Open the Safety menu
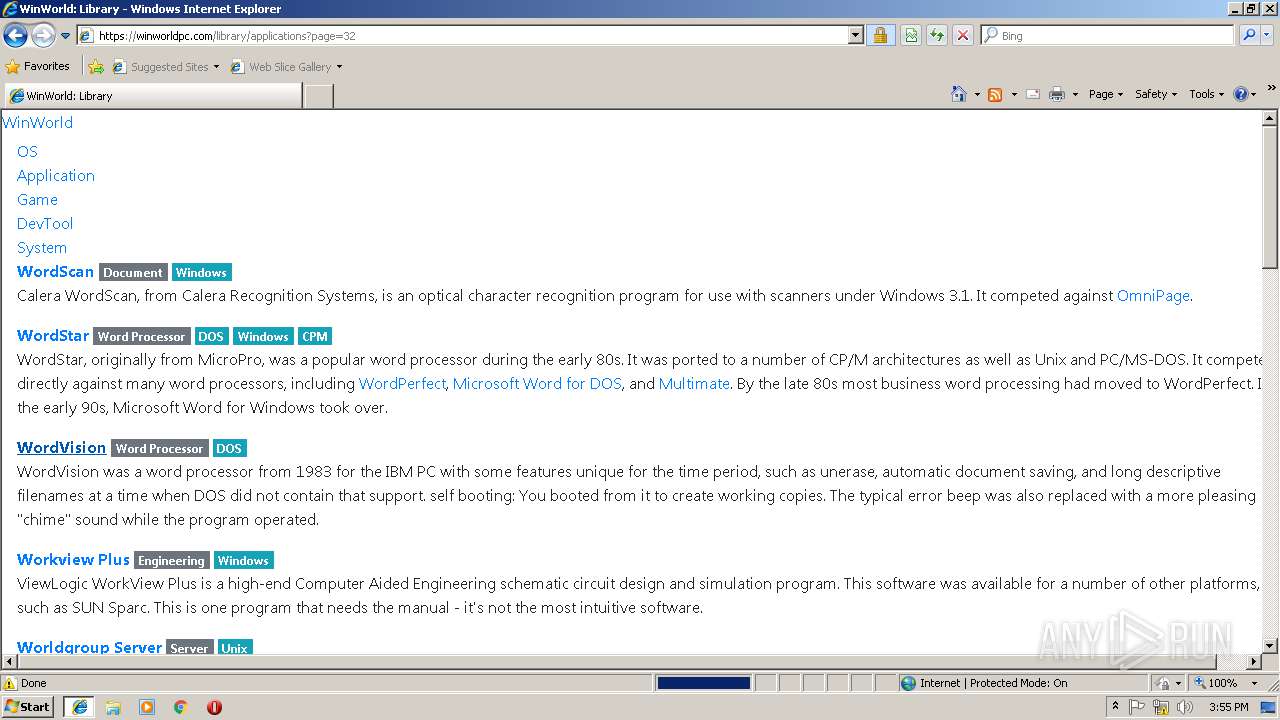The image size is (1280, 720). click(x=1156, y=94)
